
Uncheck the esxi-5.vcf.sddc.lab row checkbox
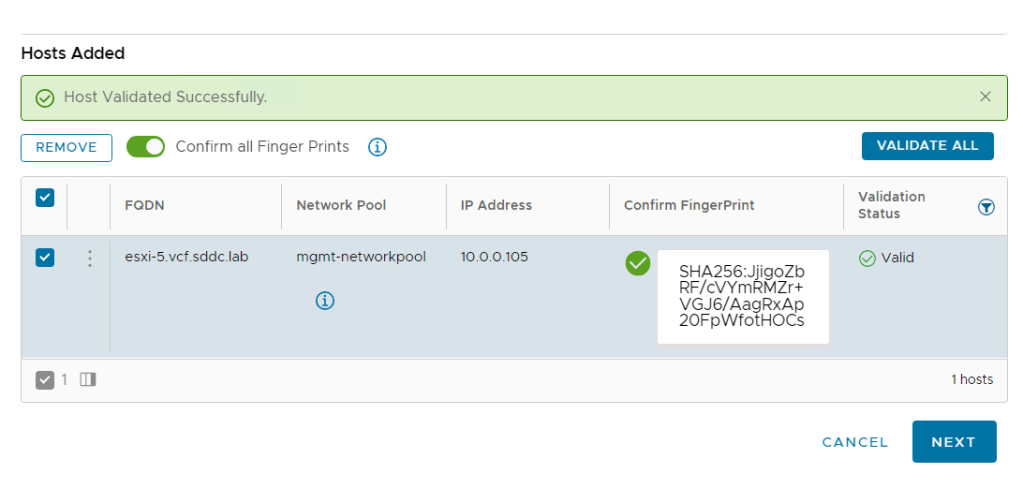(x=45, y=258)
